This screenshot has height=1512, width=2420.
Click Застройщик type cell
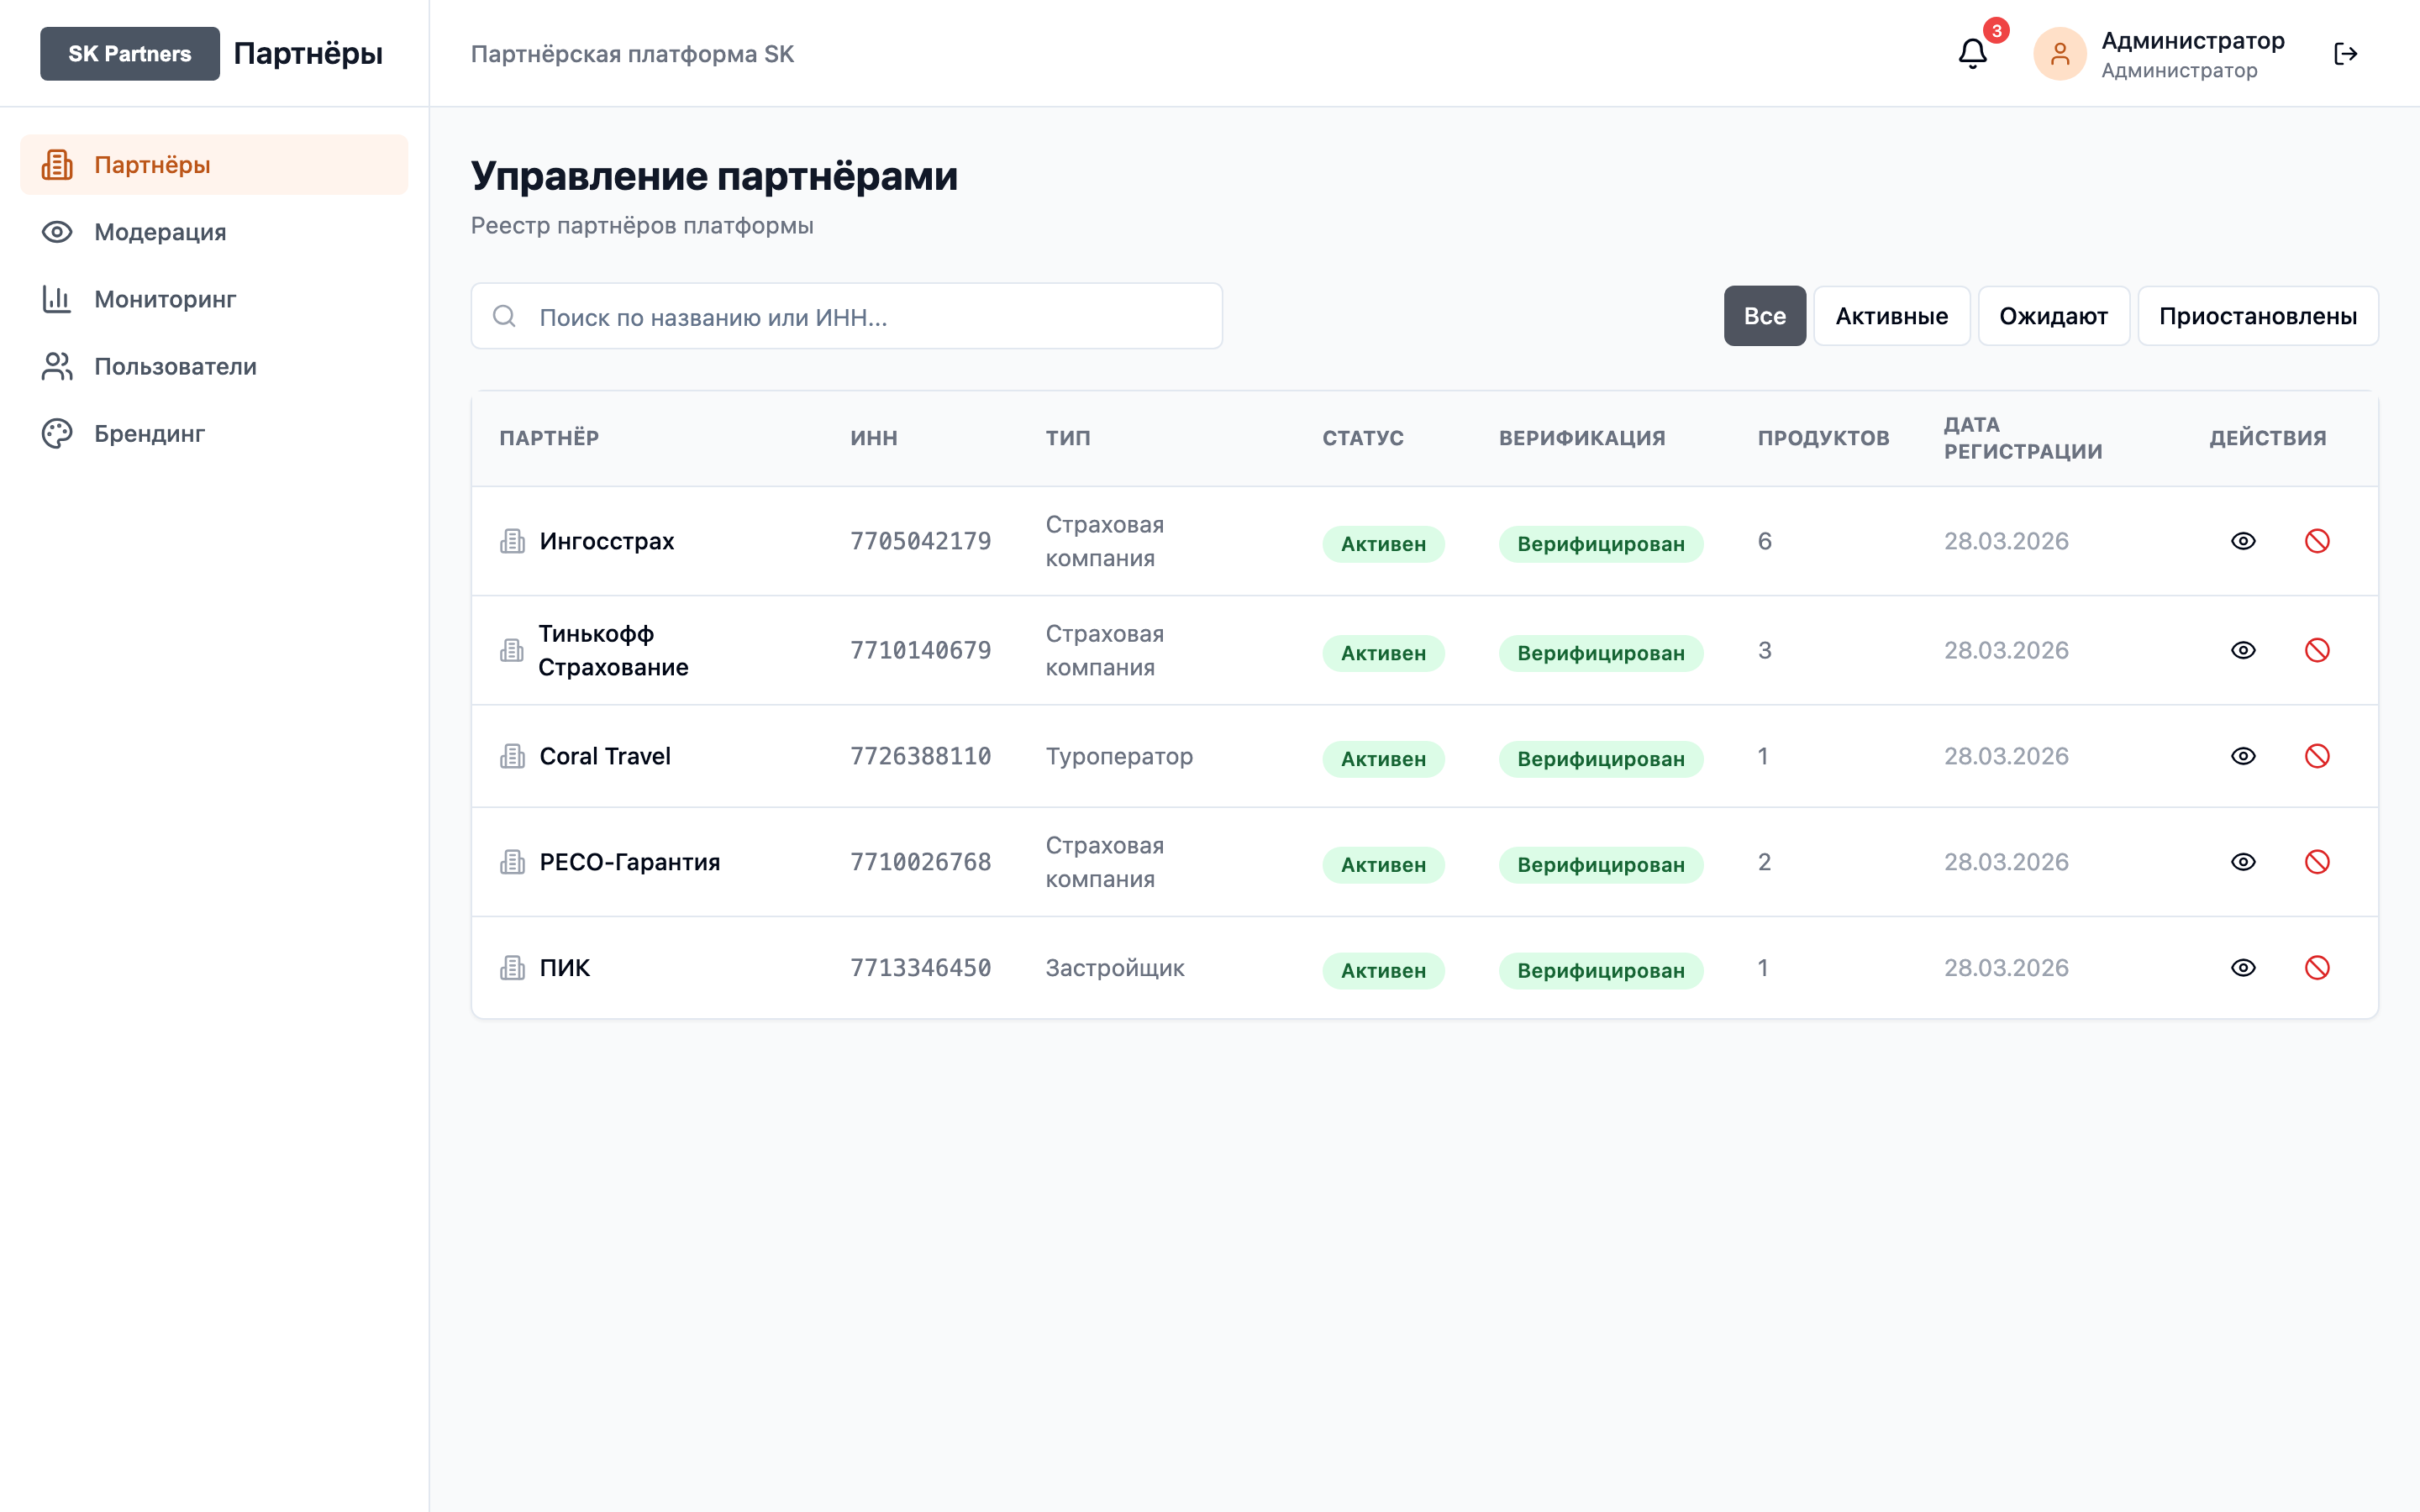point(1114,968)
